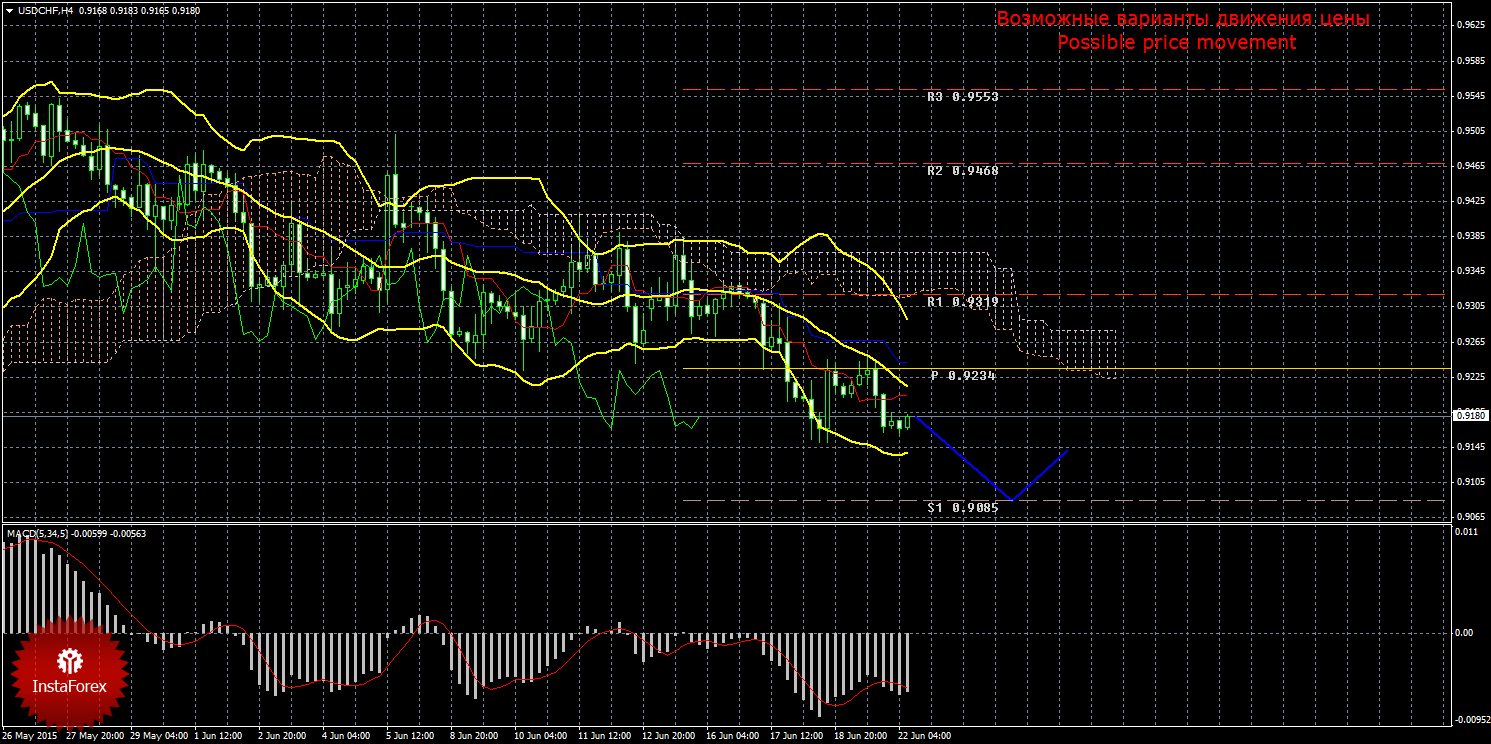Click the InstaForex logo badge

68,670
